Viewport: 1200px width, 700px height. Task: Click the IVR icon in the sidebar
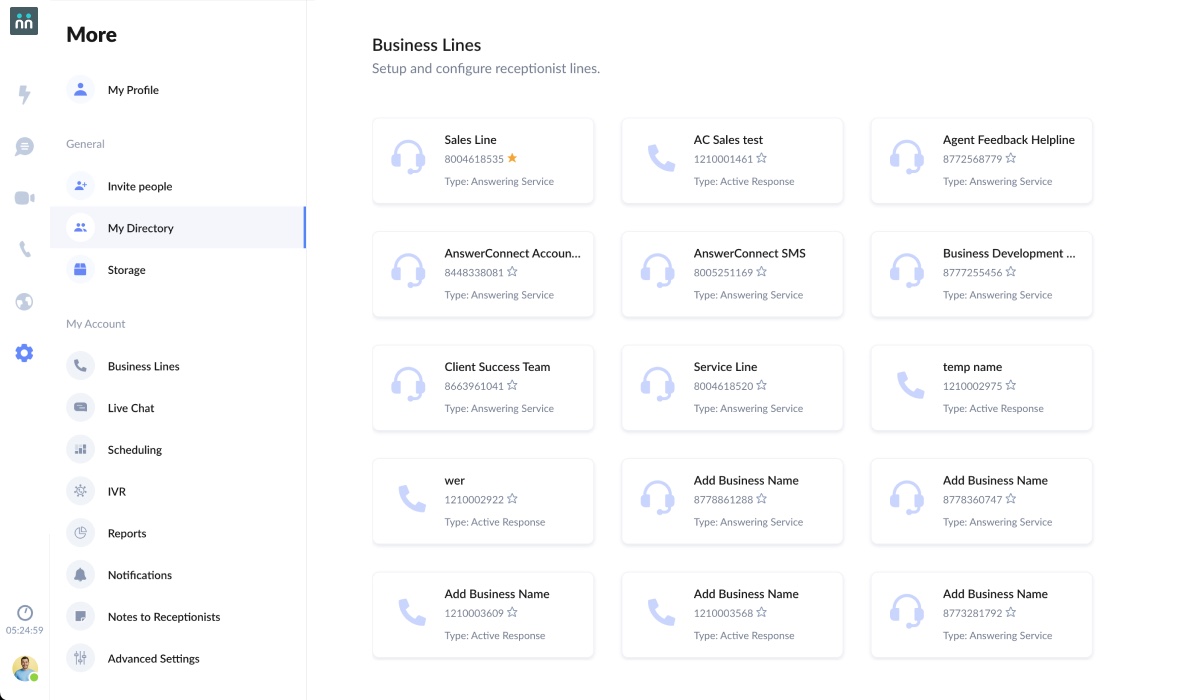80,491
